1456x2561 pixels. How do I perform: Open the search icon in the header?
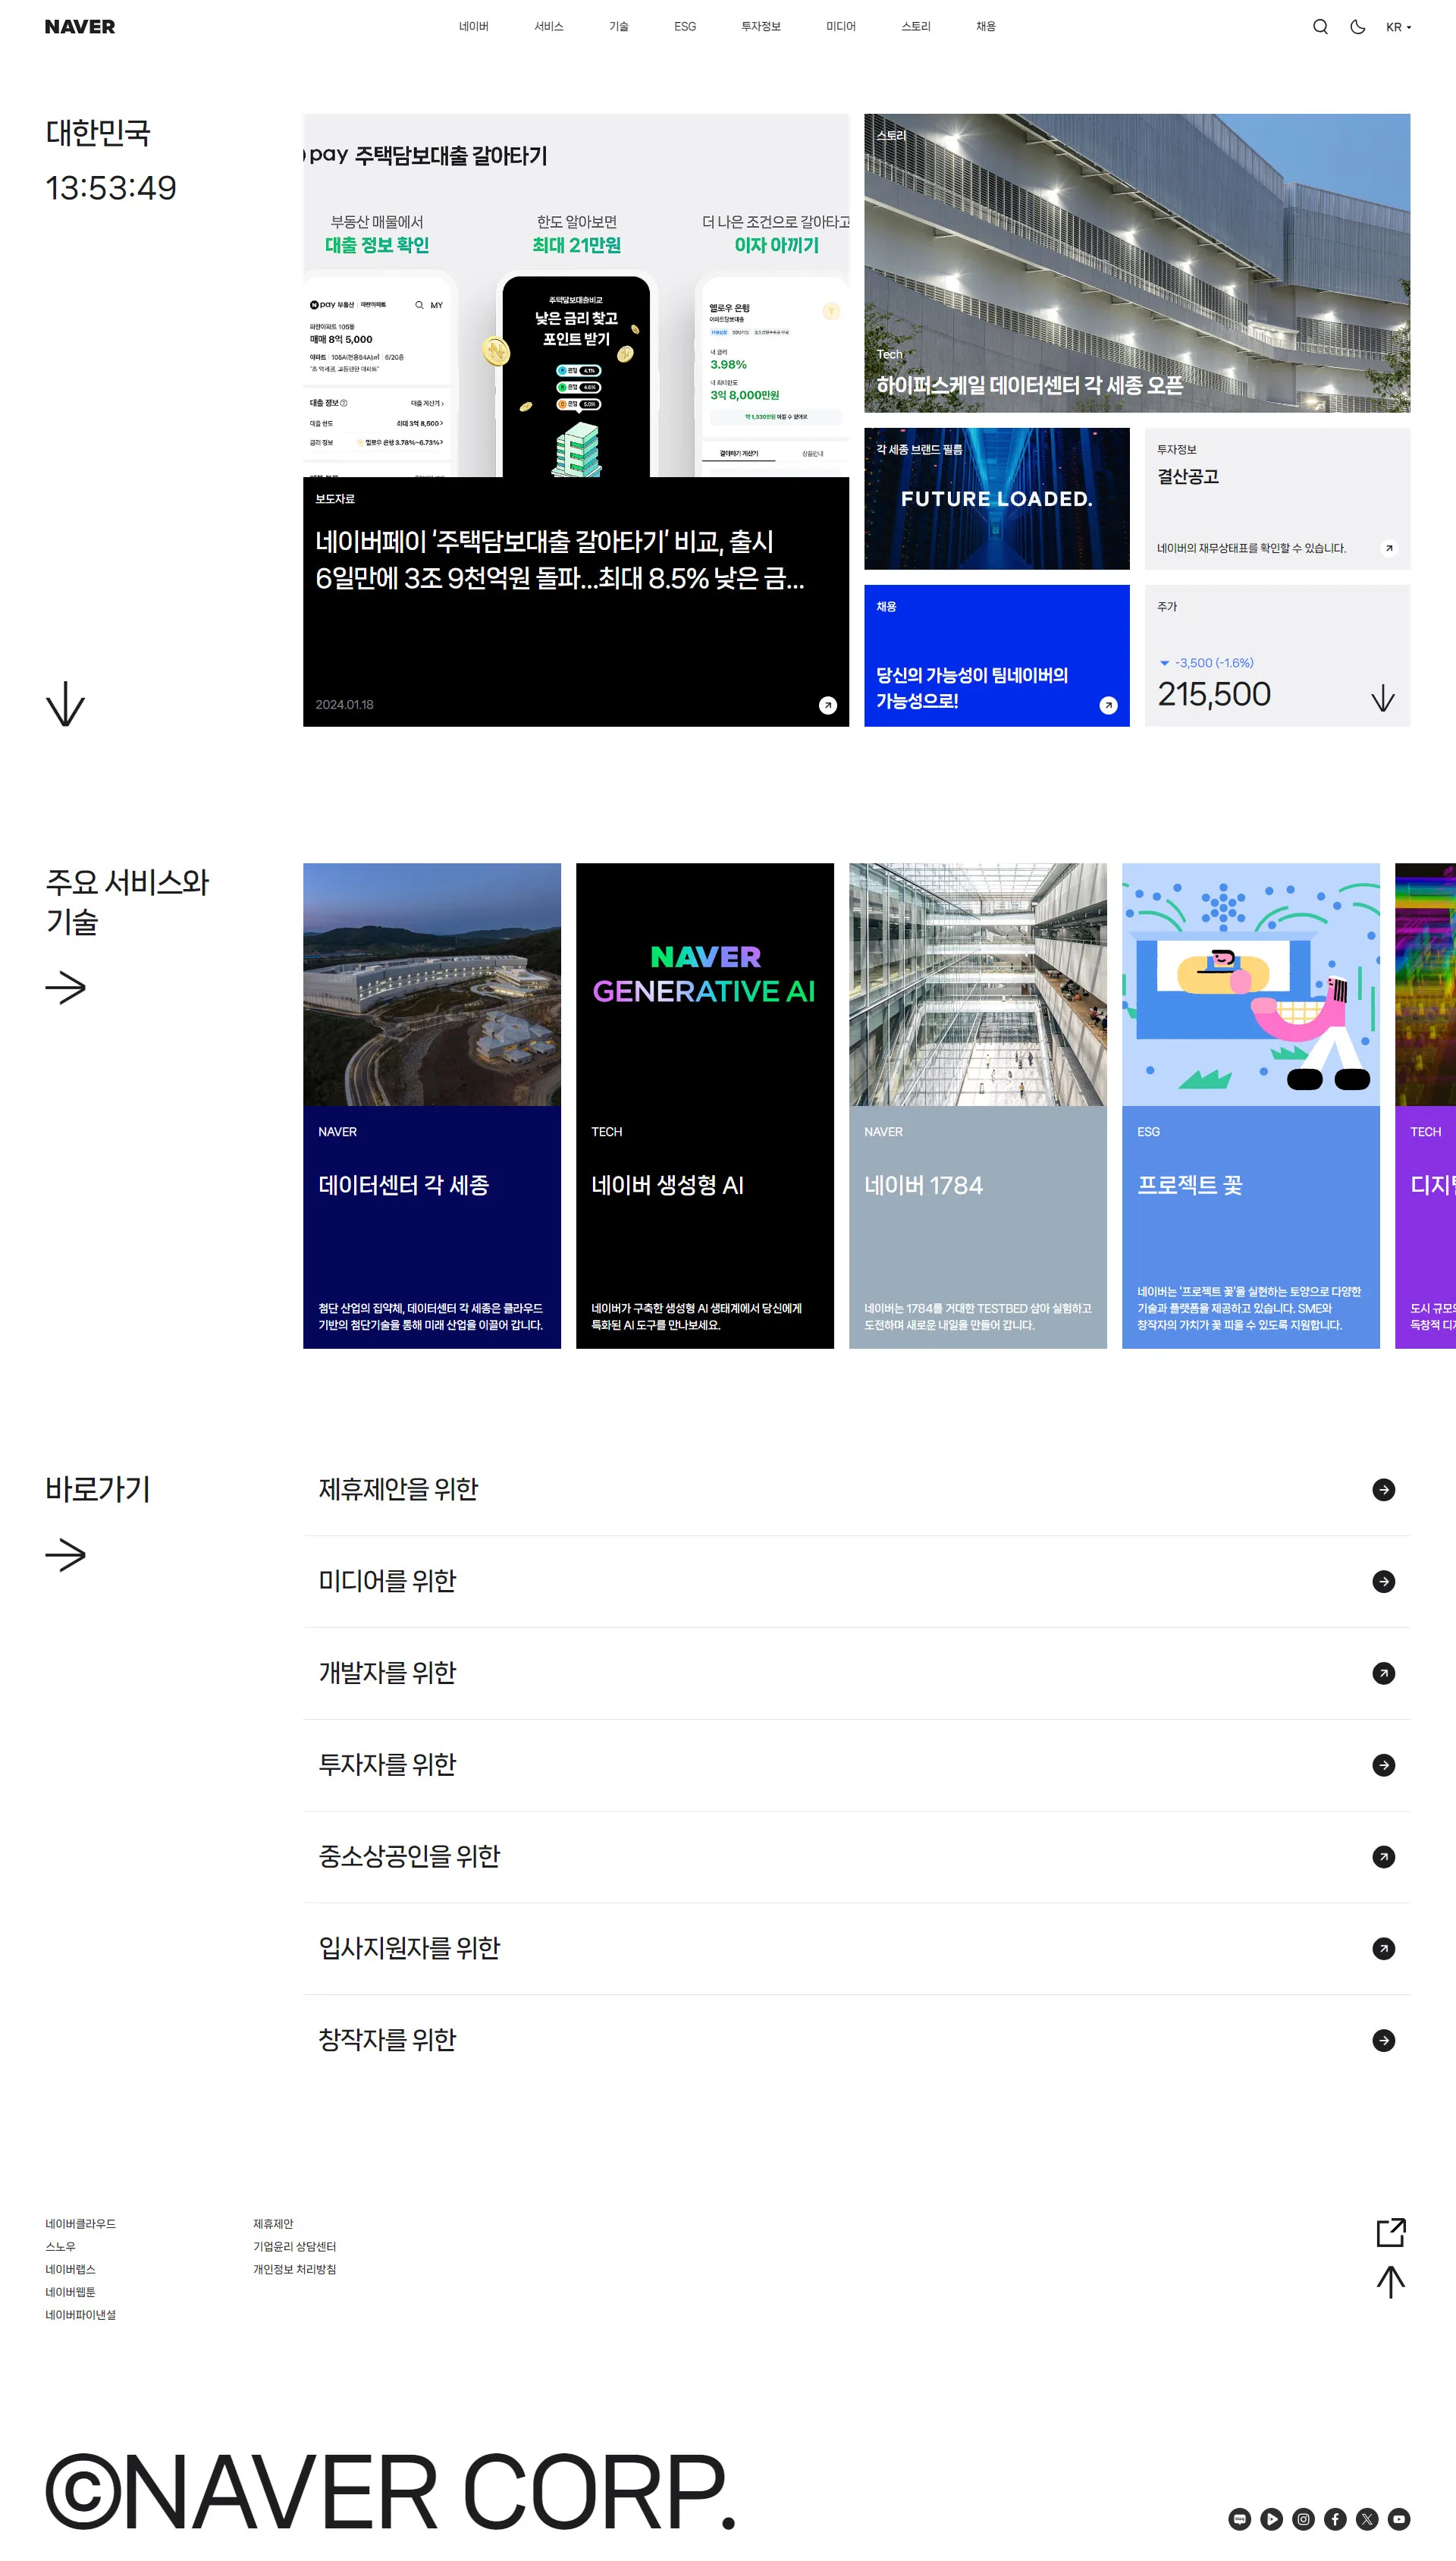(1320, 27)
